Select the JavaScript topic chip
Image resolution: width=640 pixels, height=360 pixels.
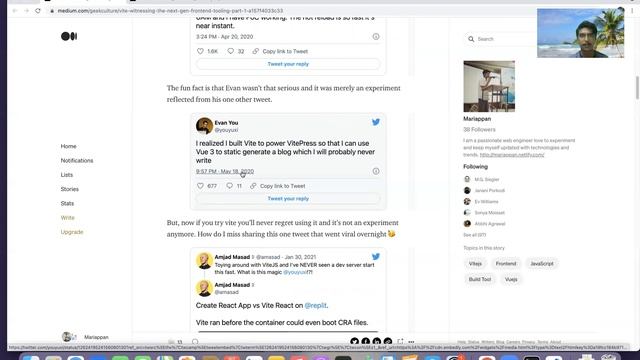(542, 264)
